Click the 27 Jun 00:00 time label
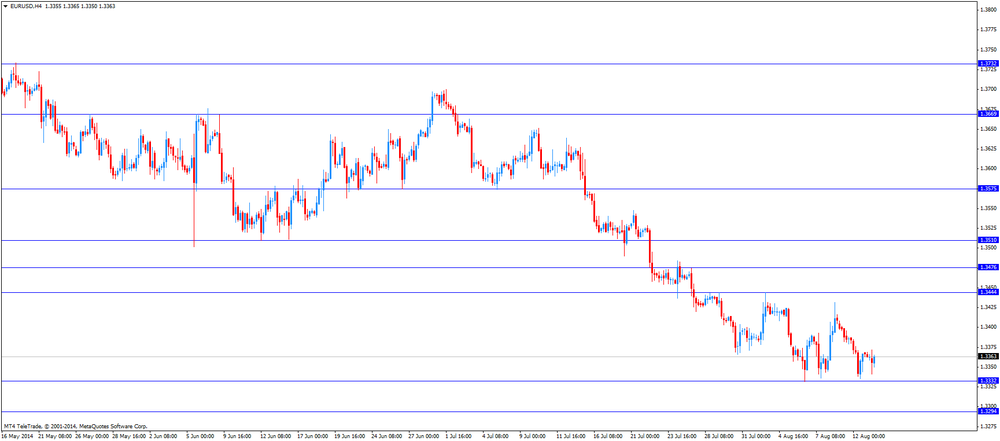The width and height of the screenshot is (1000, 441). pos(425,437)
